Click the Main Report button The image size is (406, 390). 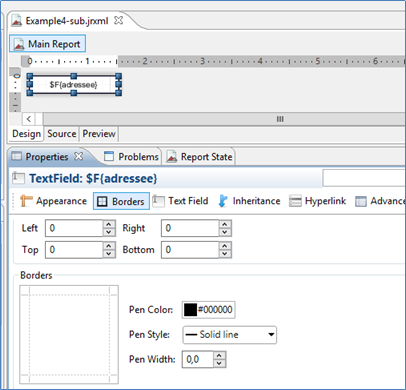[x=47, y=44]
